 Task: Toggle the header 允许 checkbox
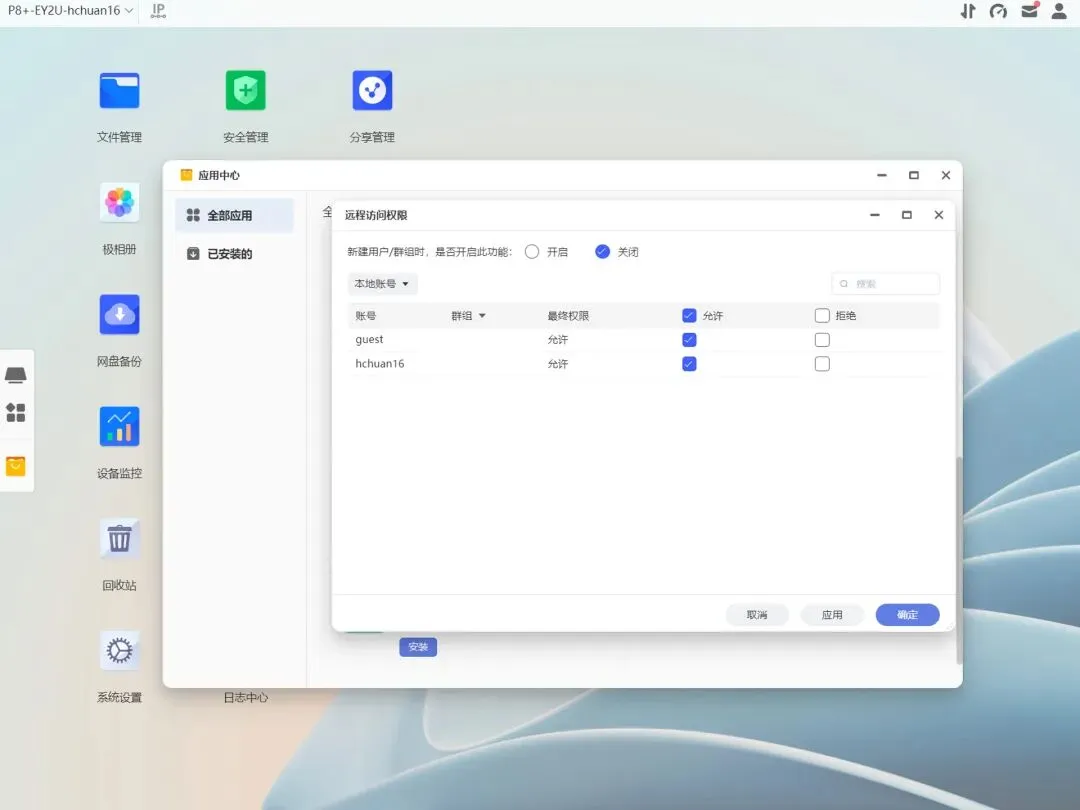click(x=689, y=315)
